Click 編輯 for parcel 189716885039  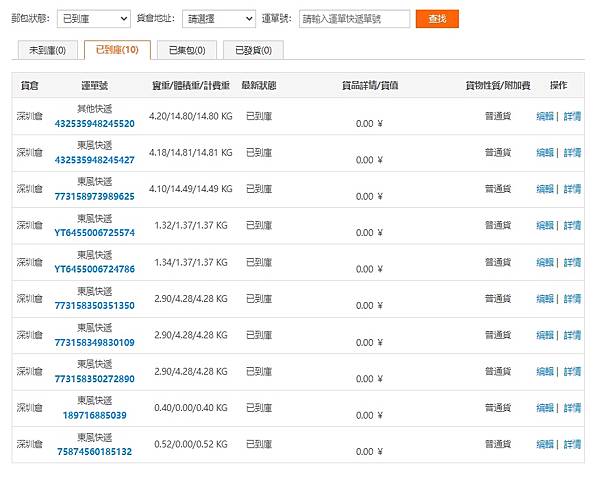pyautogui.click(x=545, y=407)
